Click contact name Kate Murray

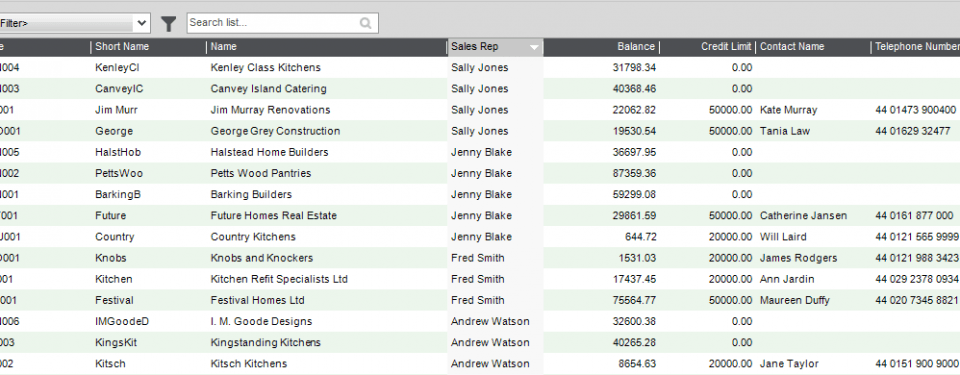coord(789,110)
